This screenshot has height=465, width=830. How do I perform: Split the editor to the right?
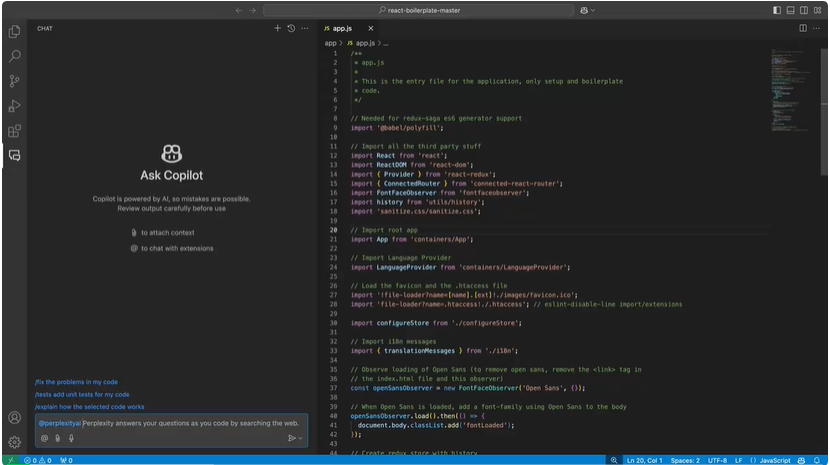coord(803,28)
